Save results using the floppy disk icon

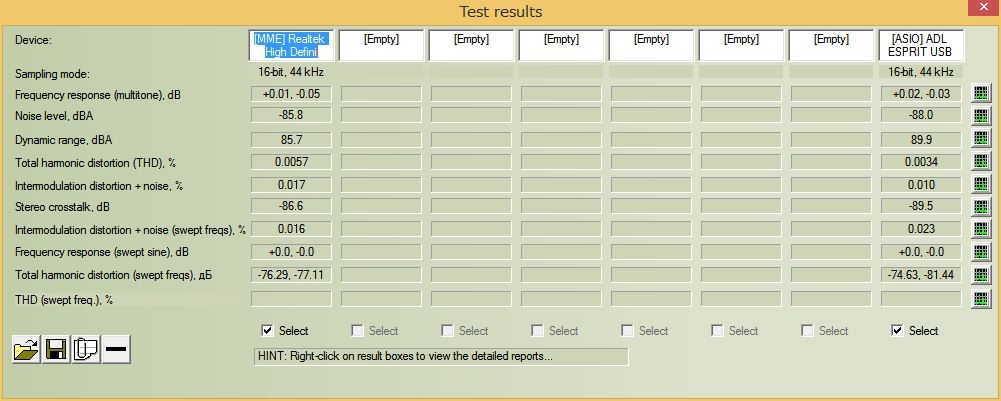(x=56, y=349)
